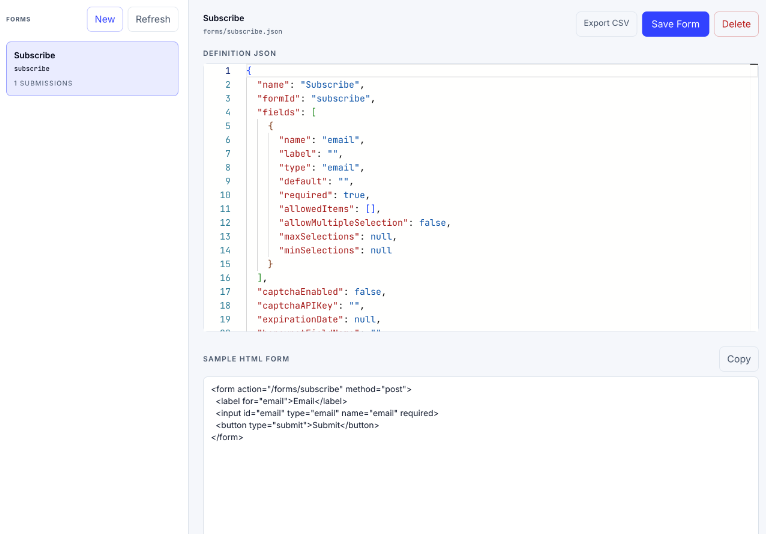
Task: Click the "fields": [ line
Action: [287, 112]
